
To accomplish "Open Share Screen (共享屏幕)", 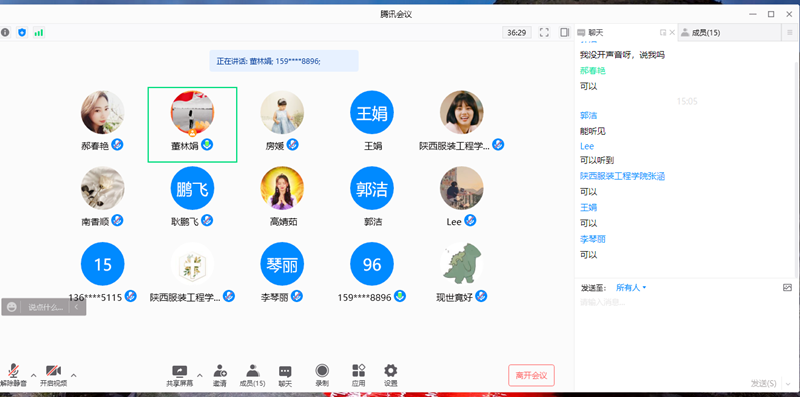I will point(180,375).
